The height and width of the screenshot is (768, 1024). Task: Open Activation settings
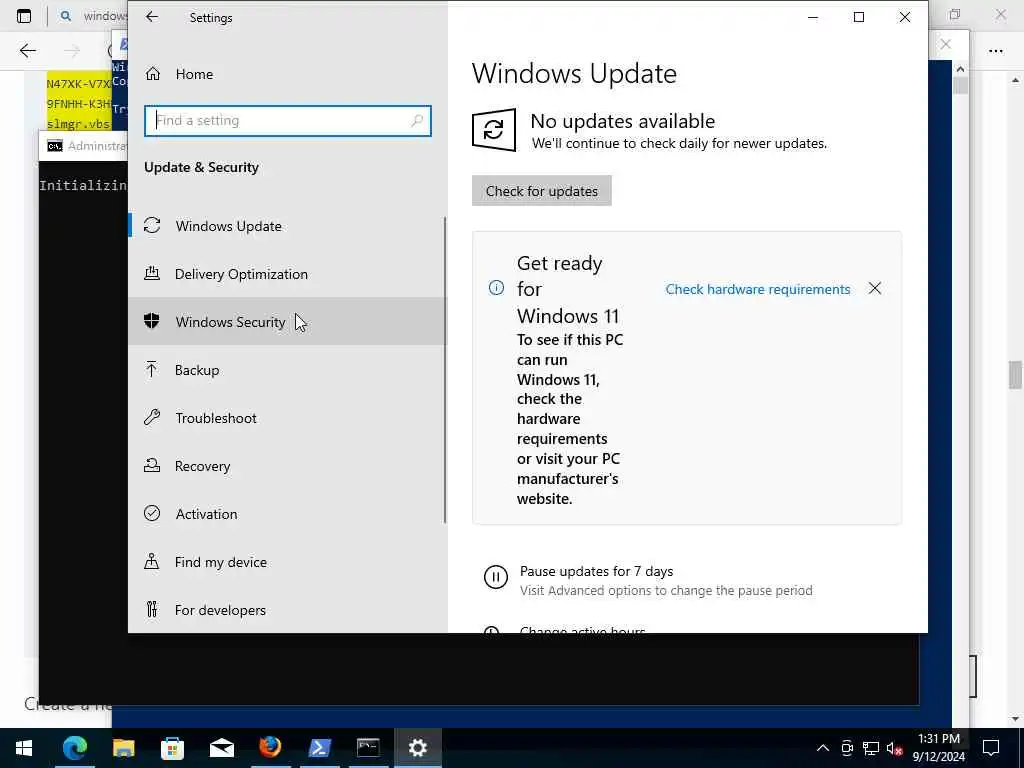[x=287, y=514]
